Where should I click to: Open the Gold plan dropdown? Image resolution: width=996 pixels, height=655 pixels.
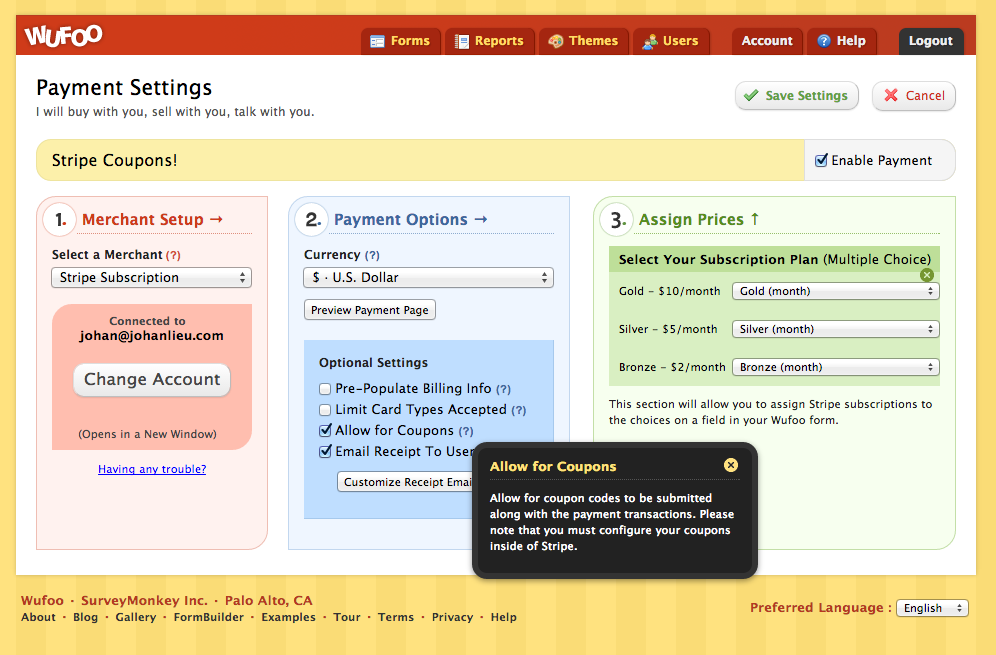(x=835, y=291)
